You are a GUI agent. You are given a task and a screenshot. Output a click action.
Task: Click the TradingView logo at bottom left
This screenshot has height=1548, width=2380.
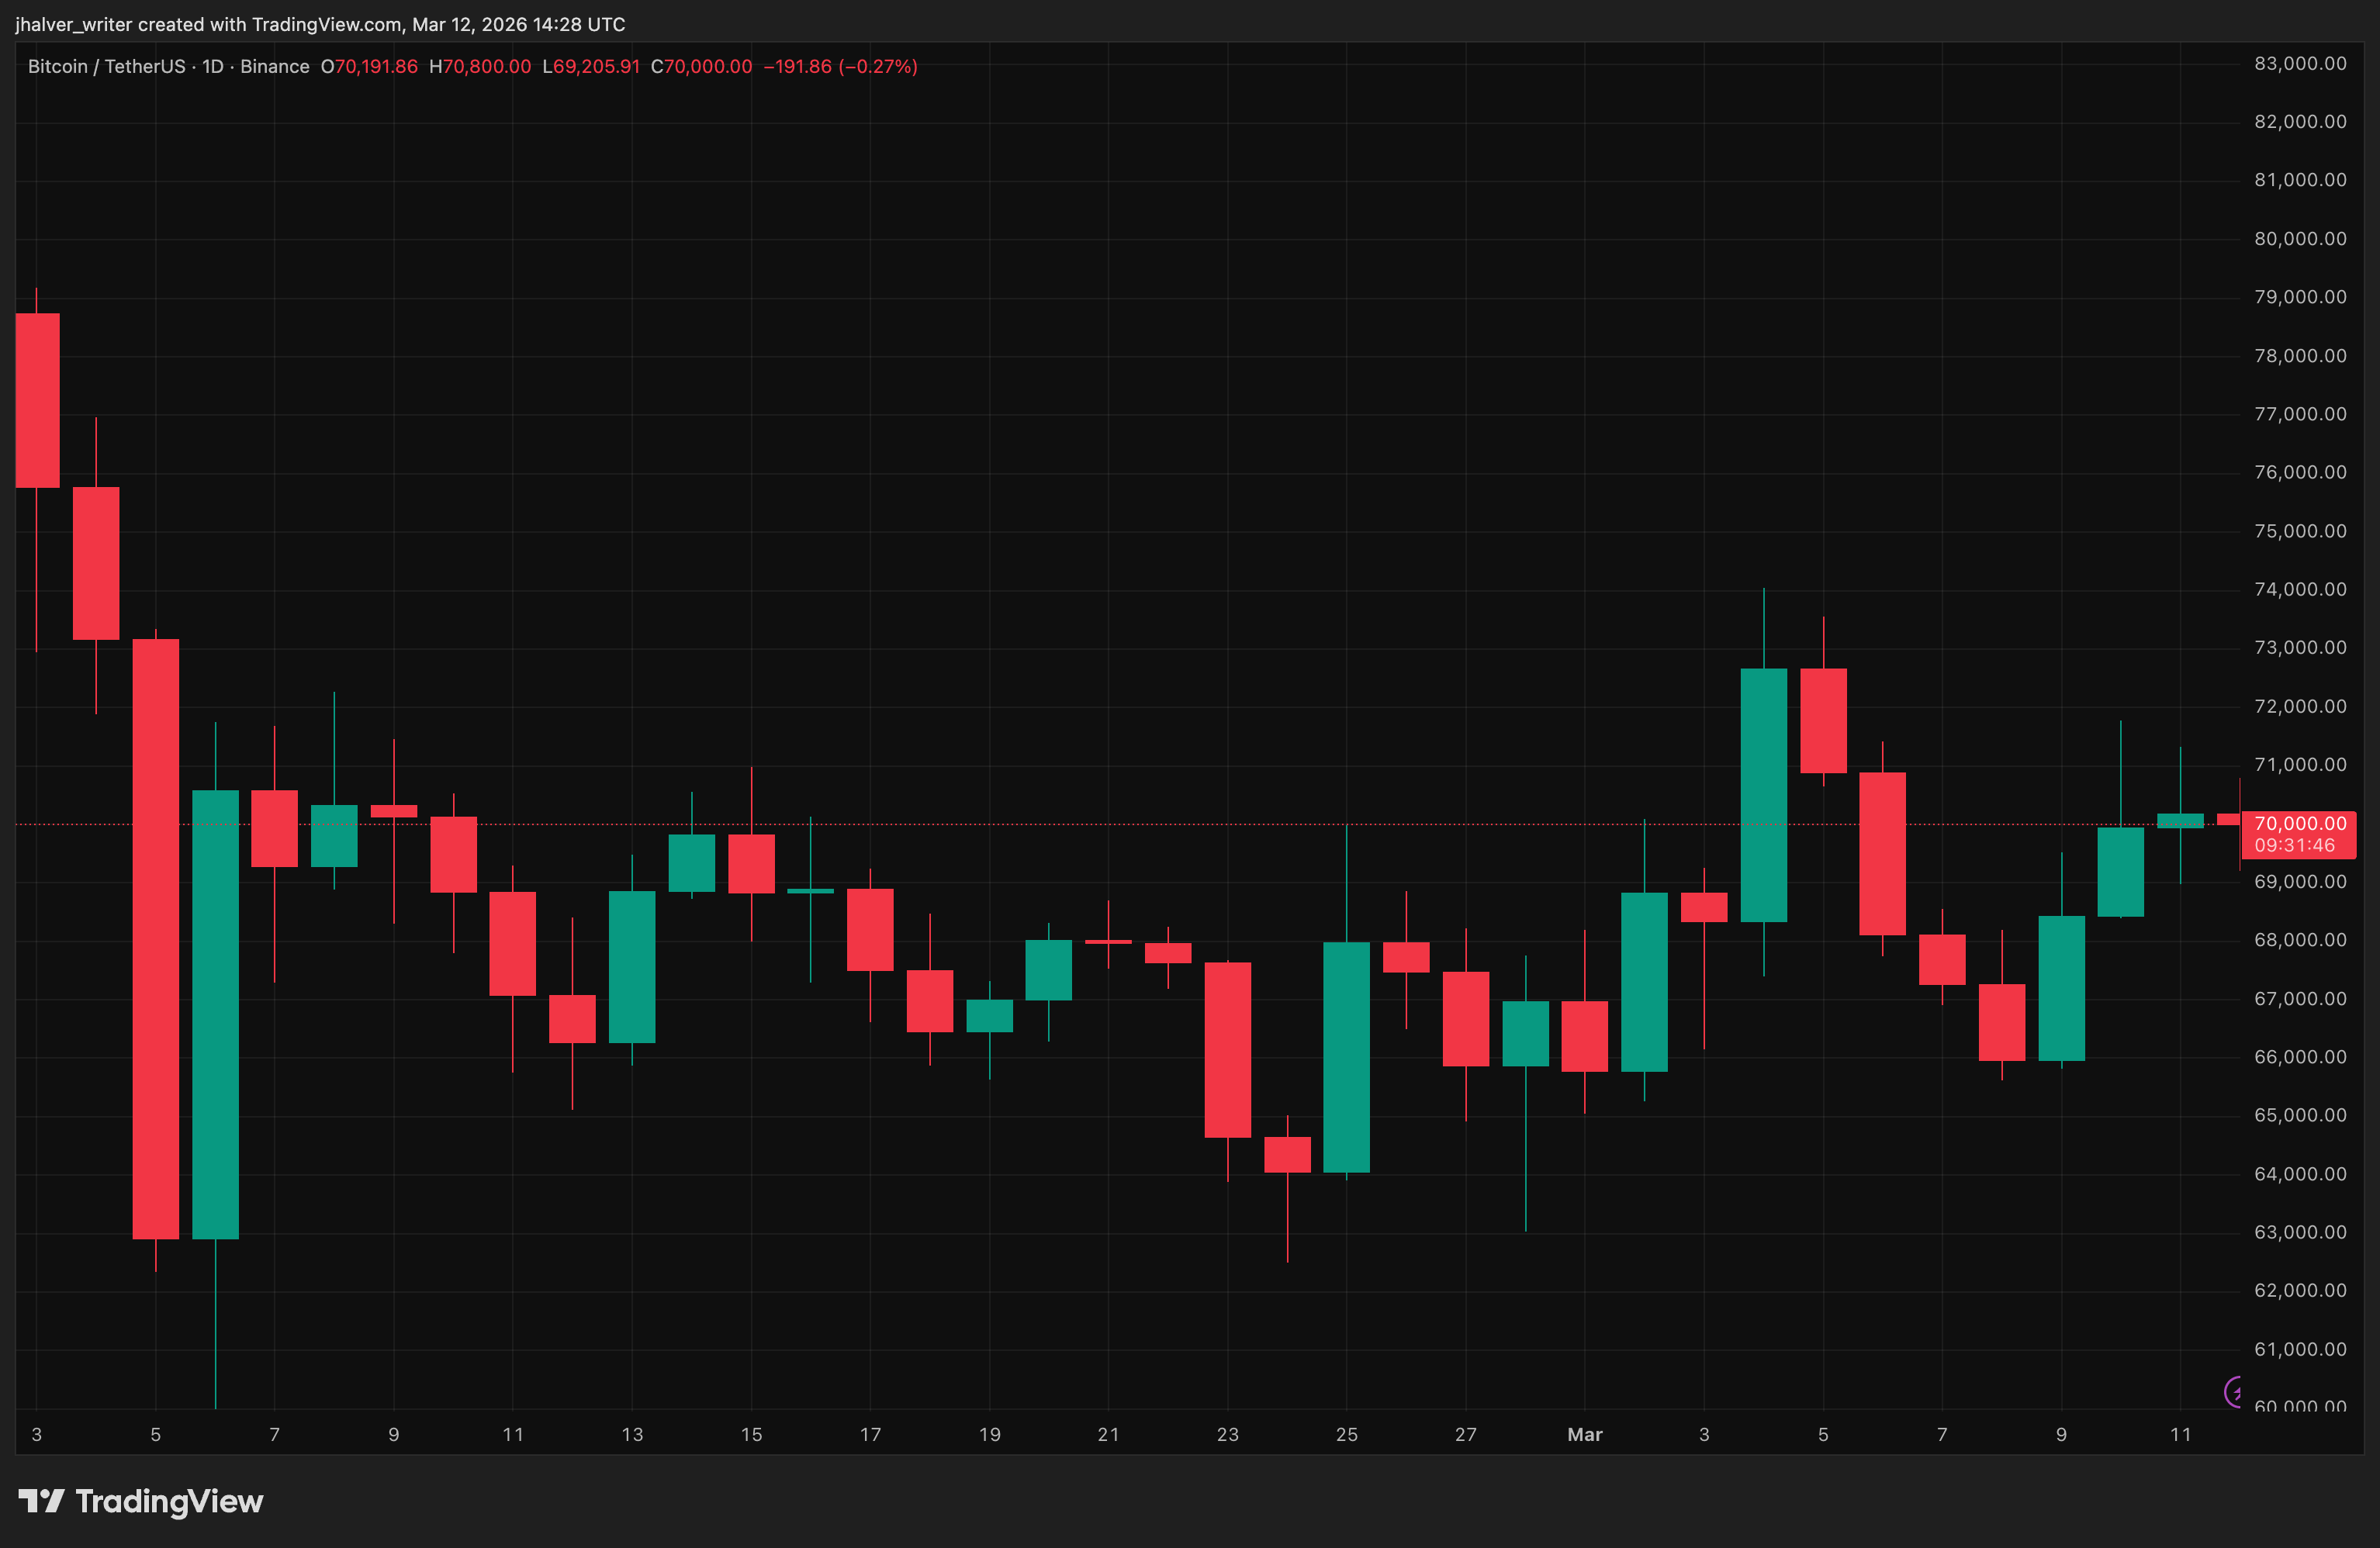pos(141,1501)
